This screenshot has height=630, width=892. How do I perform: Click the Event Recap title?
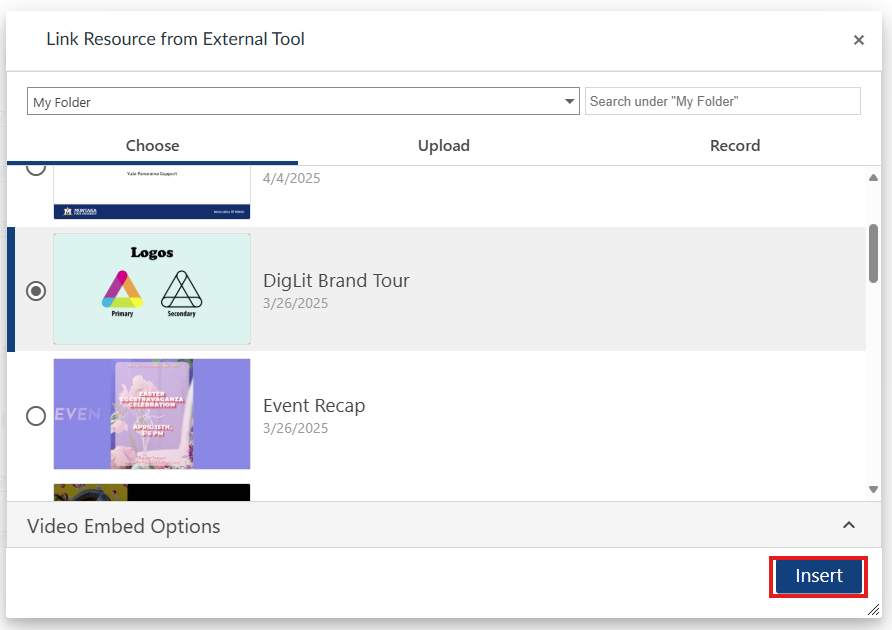click(314, 406)
